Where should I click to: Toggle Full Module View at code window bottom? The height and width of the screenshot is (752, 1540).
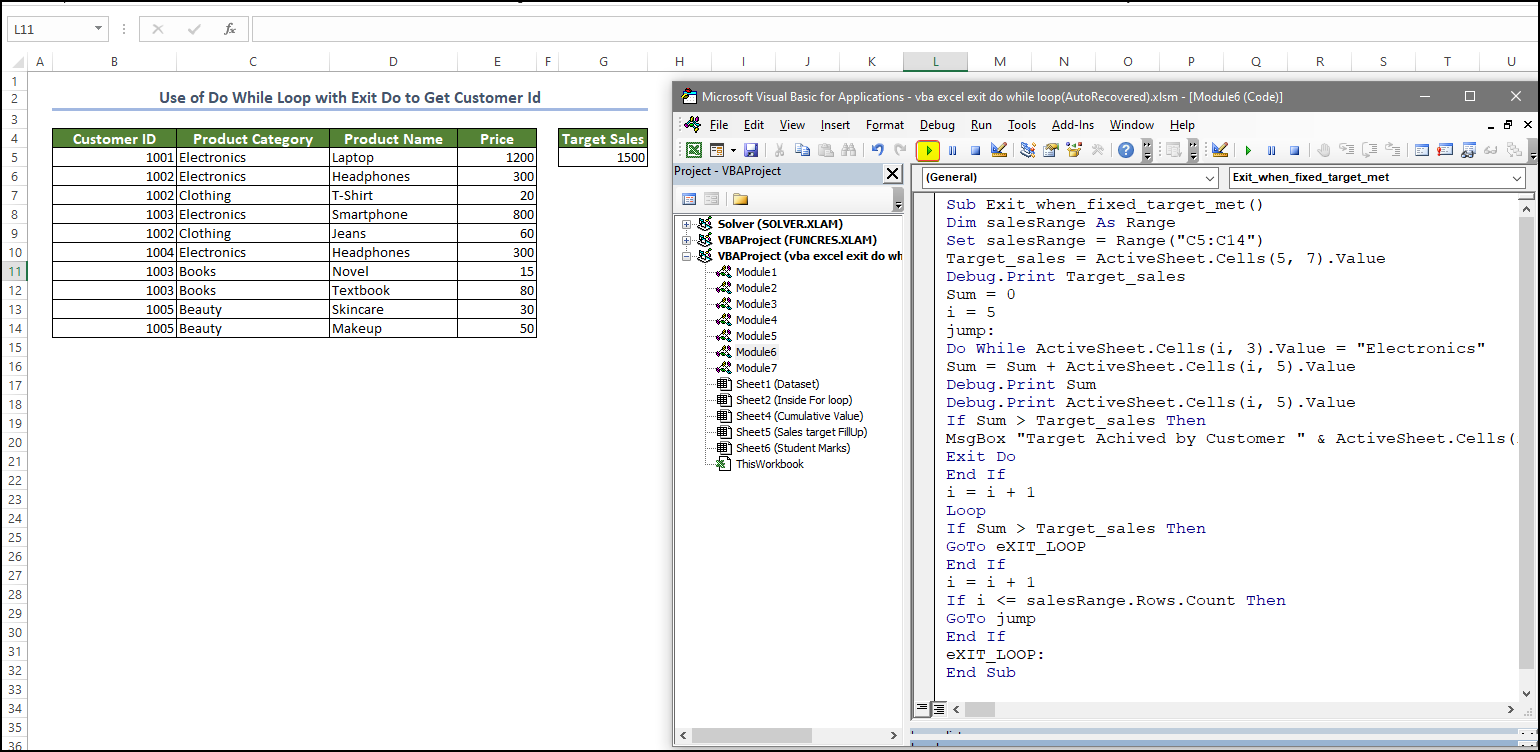pos(938,709)
